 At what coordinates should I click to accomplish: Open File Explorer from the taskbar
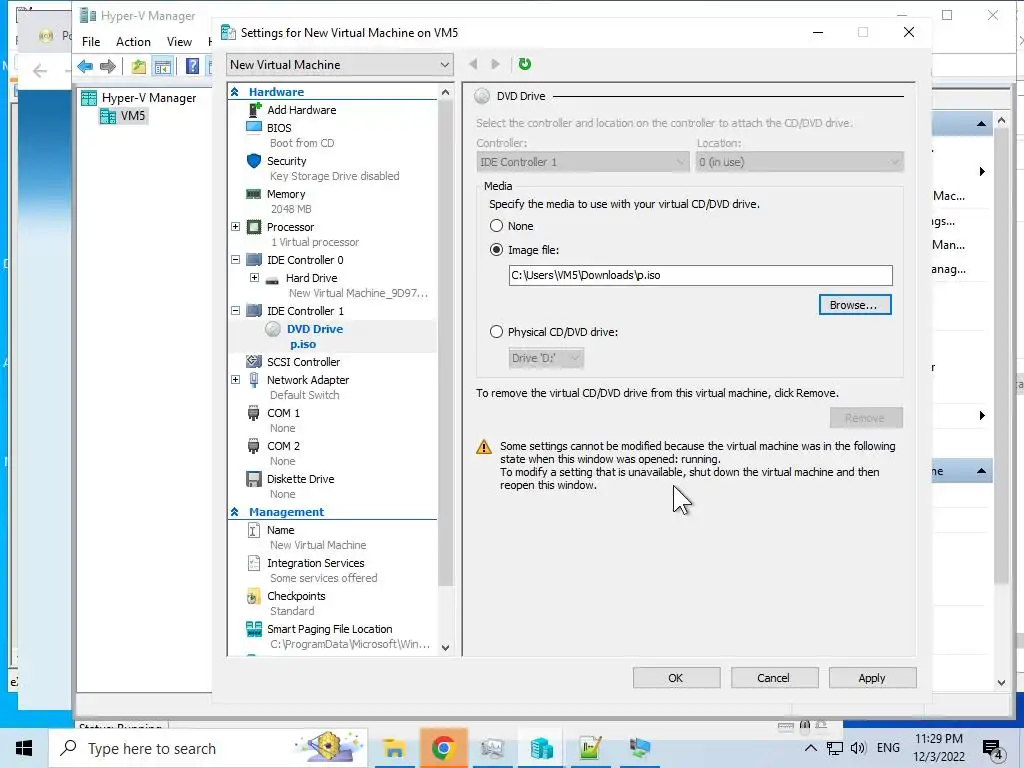click(x=394, y=748)
